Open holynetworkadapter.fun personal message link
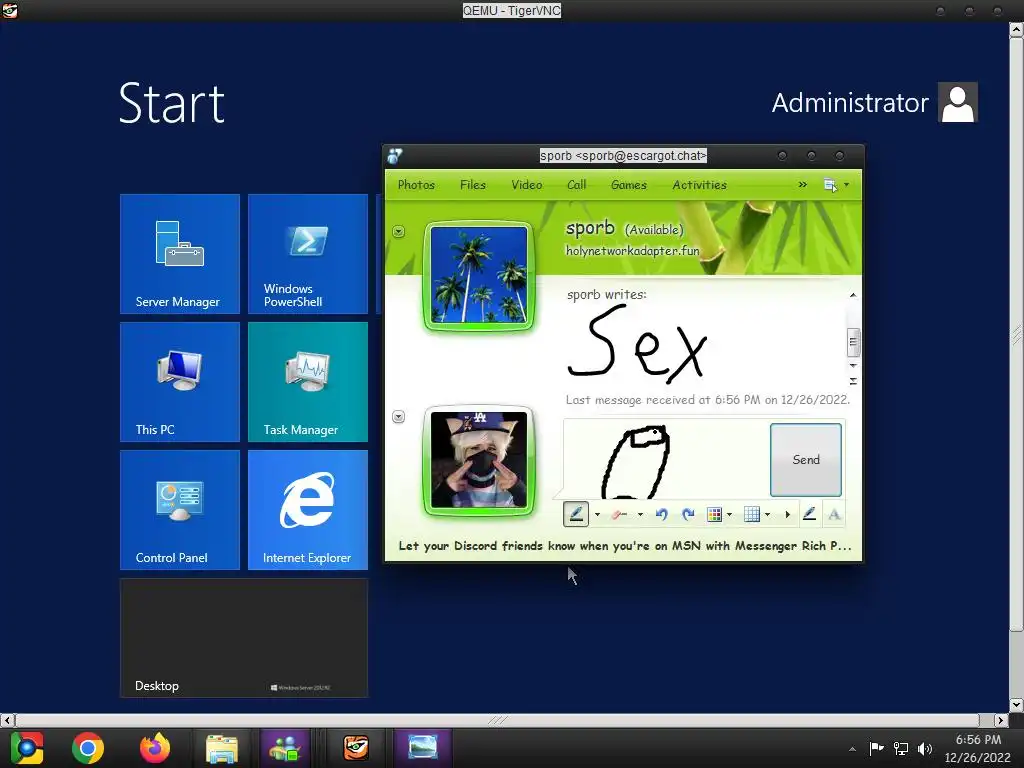The height and width of the screenshot is (768, 1024). [x=632, y=251]
